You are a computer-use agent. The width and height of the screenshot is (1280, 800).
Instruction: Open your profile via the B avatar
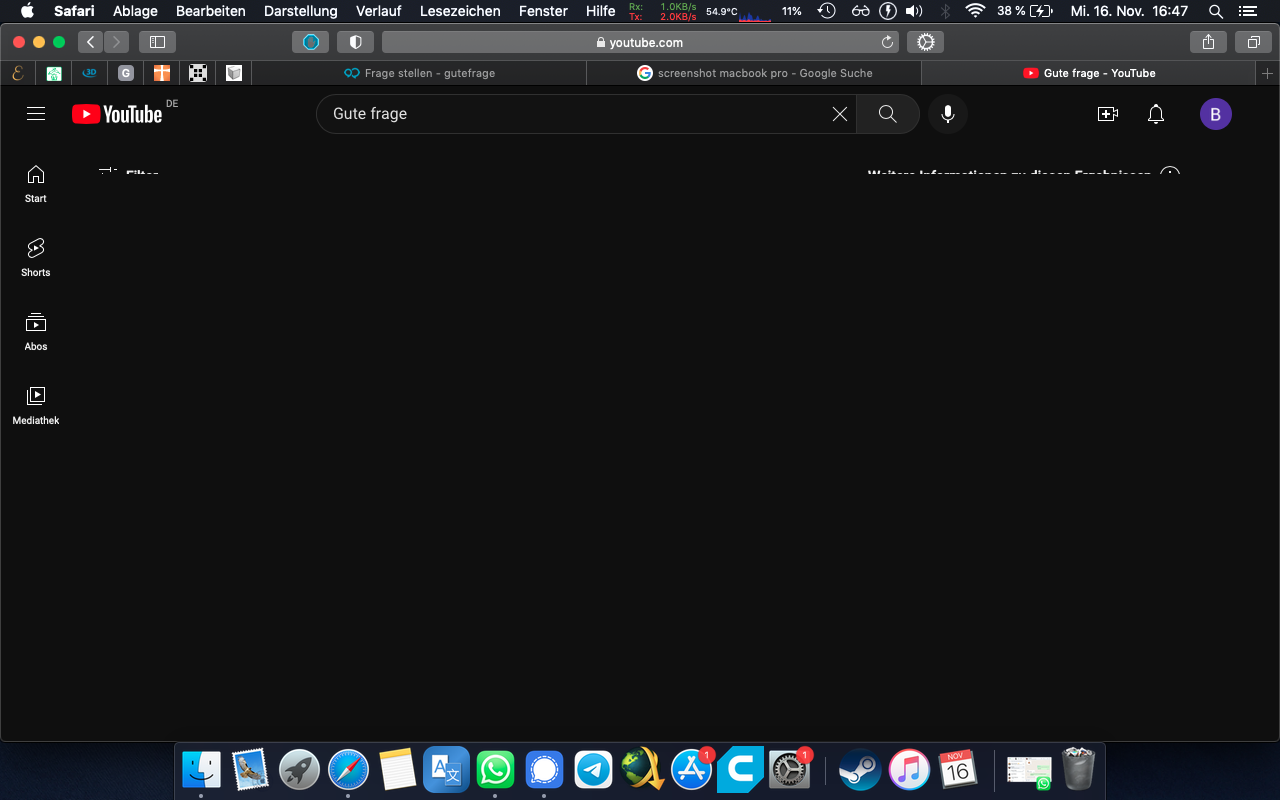pyautogui.click(x=1216, y=114)
